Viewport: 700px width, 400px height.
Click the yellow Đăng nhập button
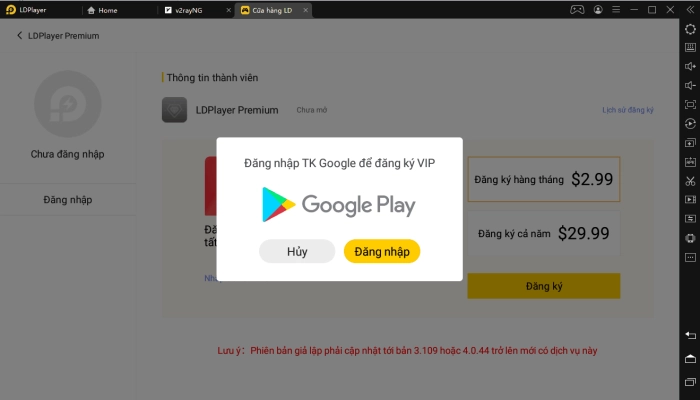(x=382, y=251)
